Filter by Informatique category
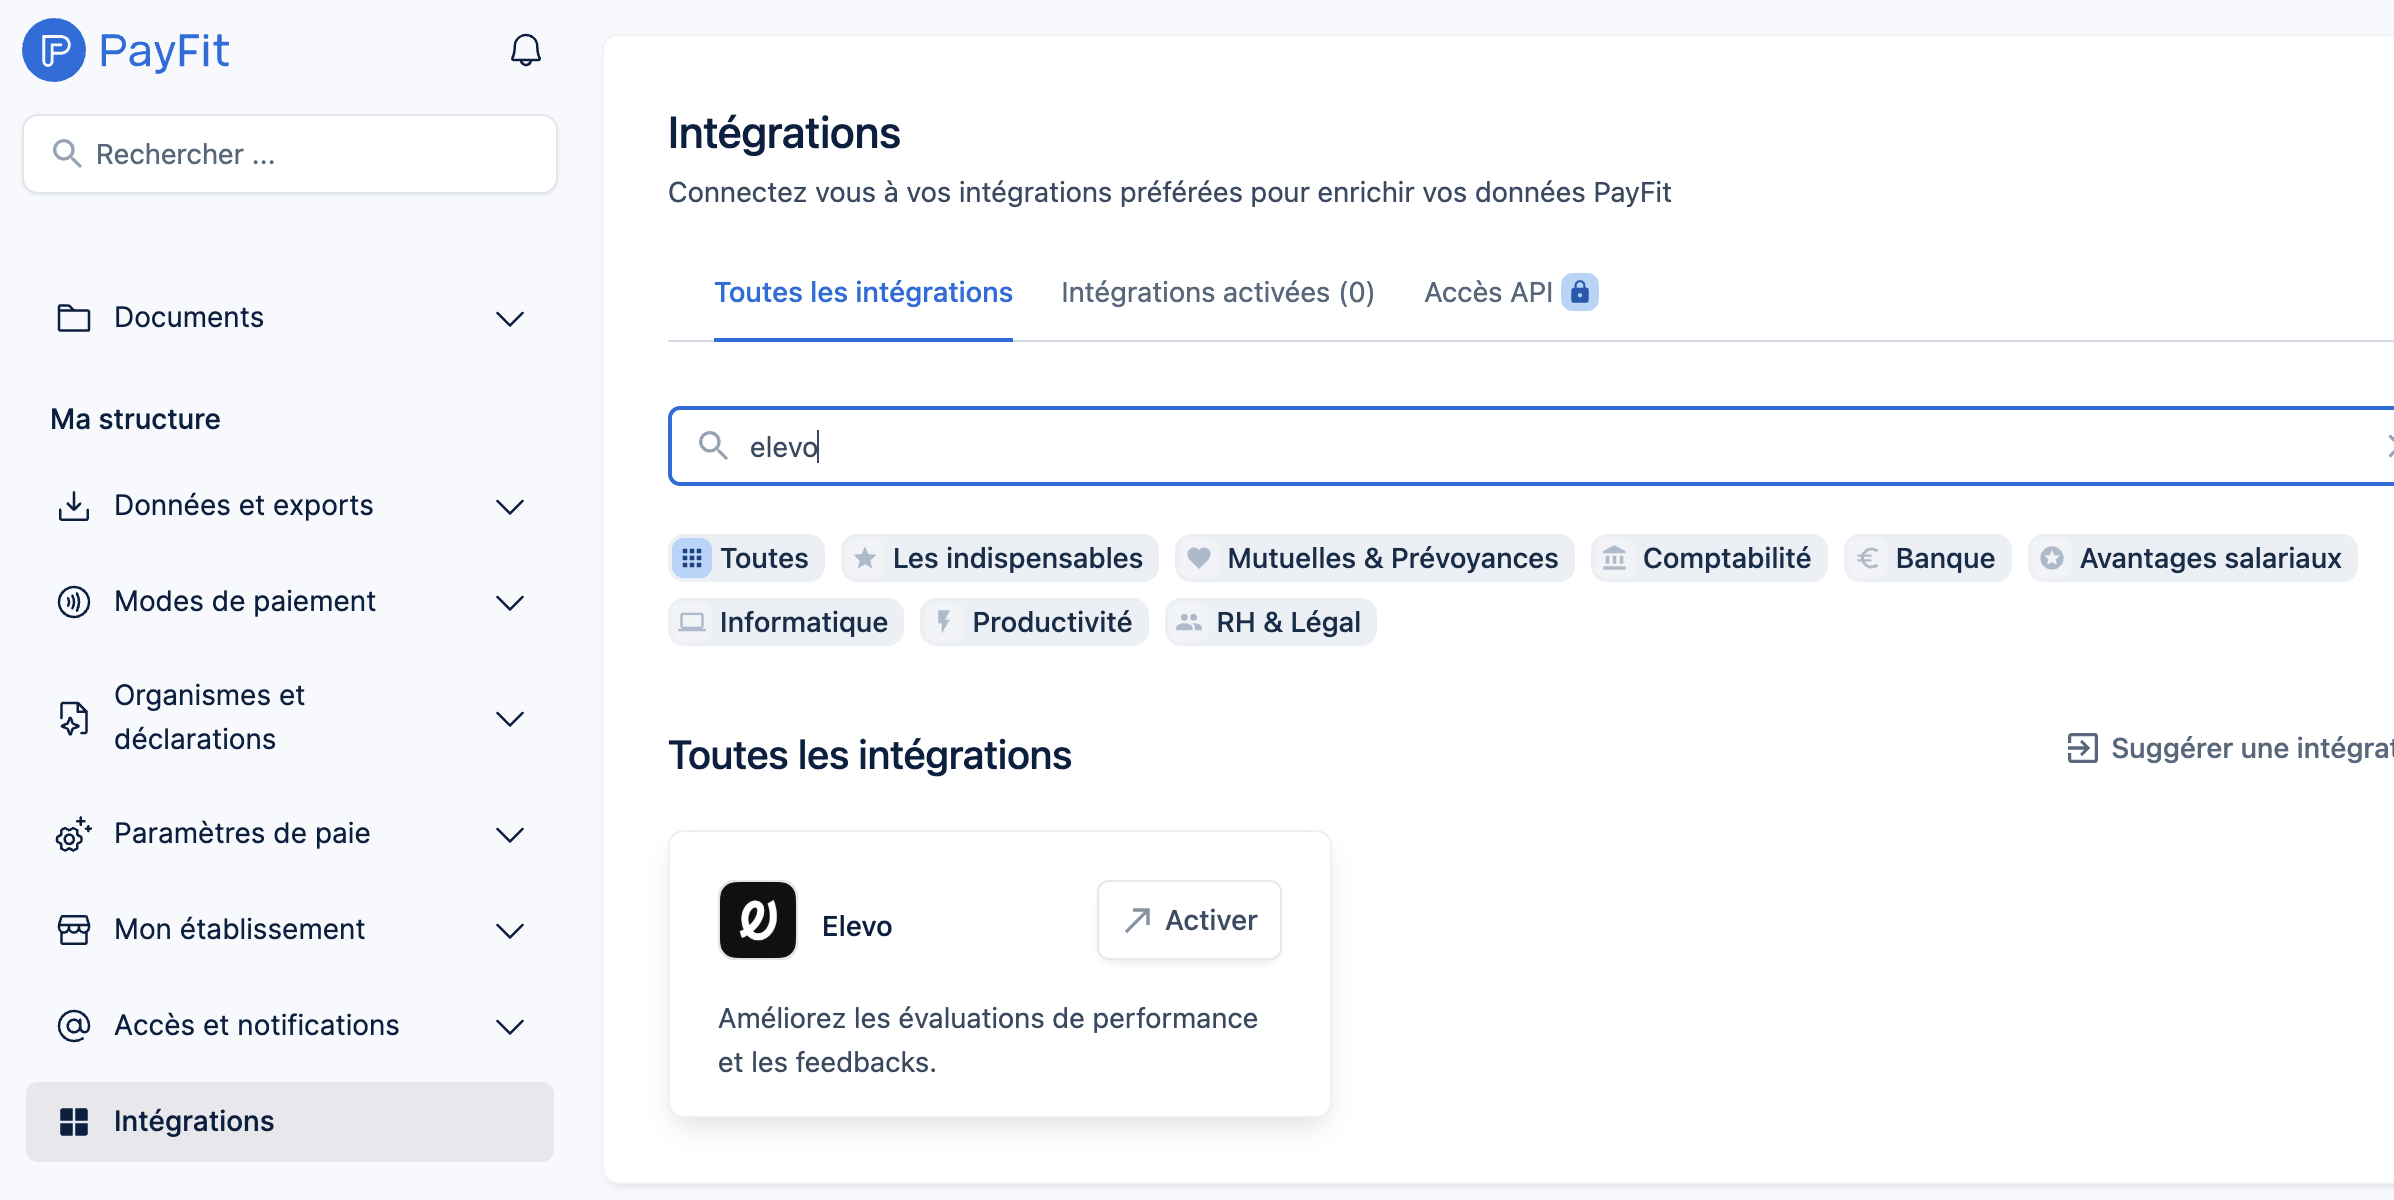The image size is (2394, 1200). click(786, 622)
